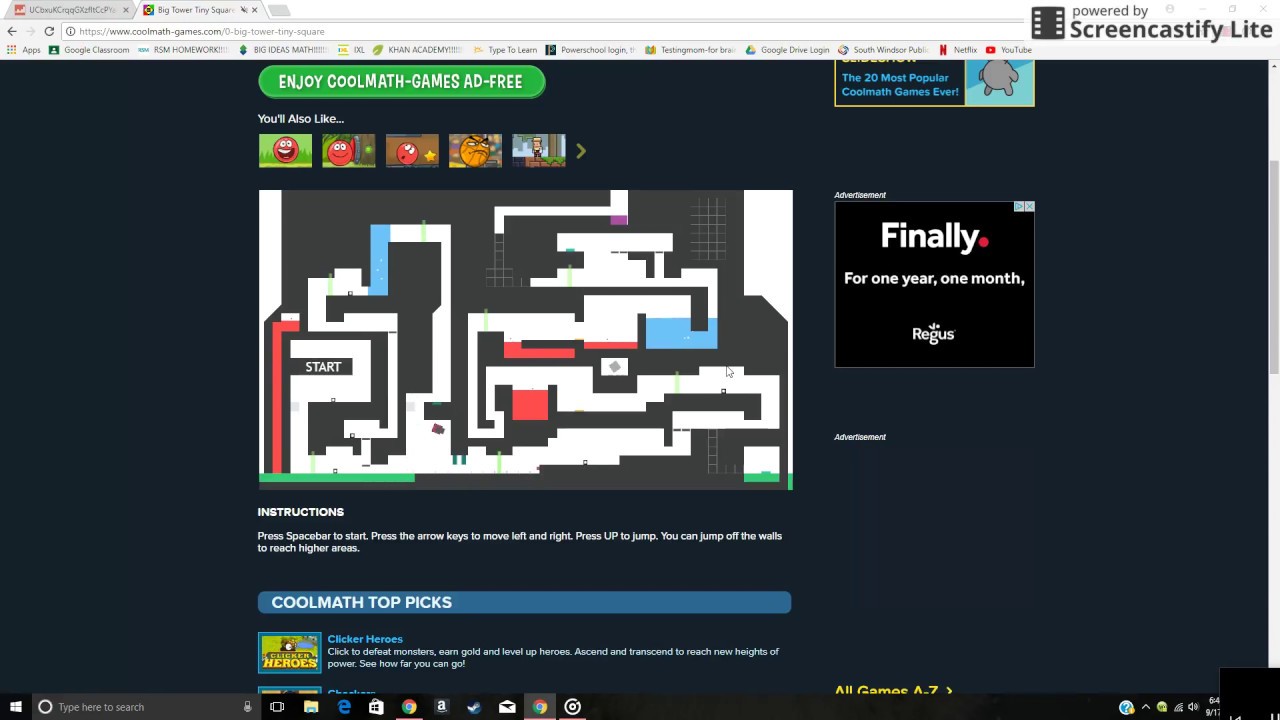Click the page vertical scrollbar thumb
1280x720 pixels.
(x=1274, y=266)
